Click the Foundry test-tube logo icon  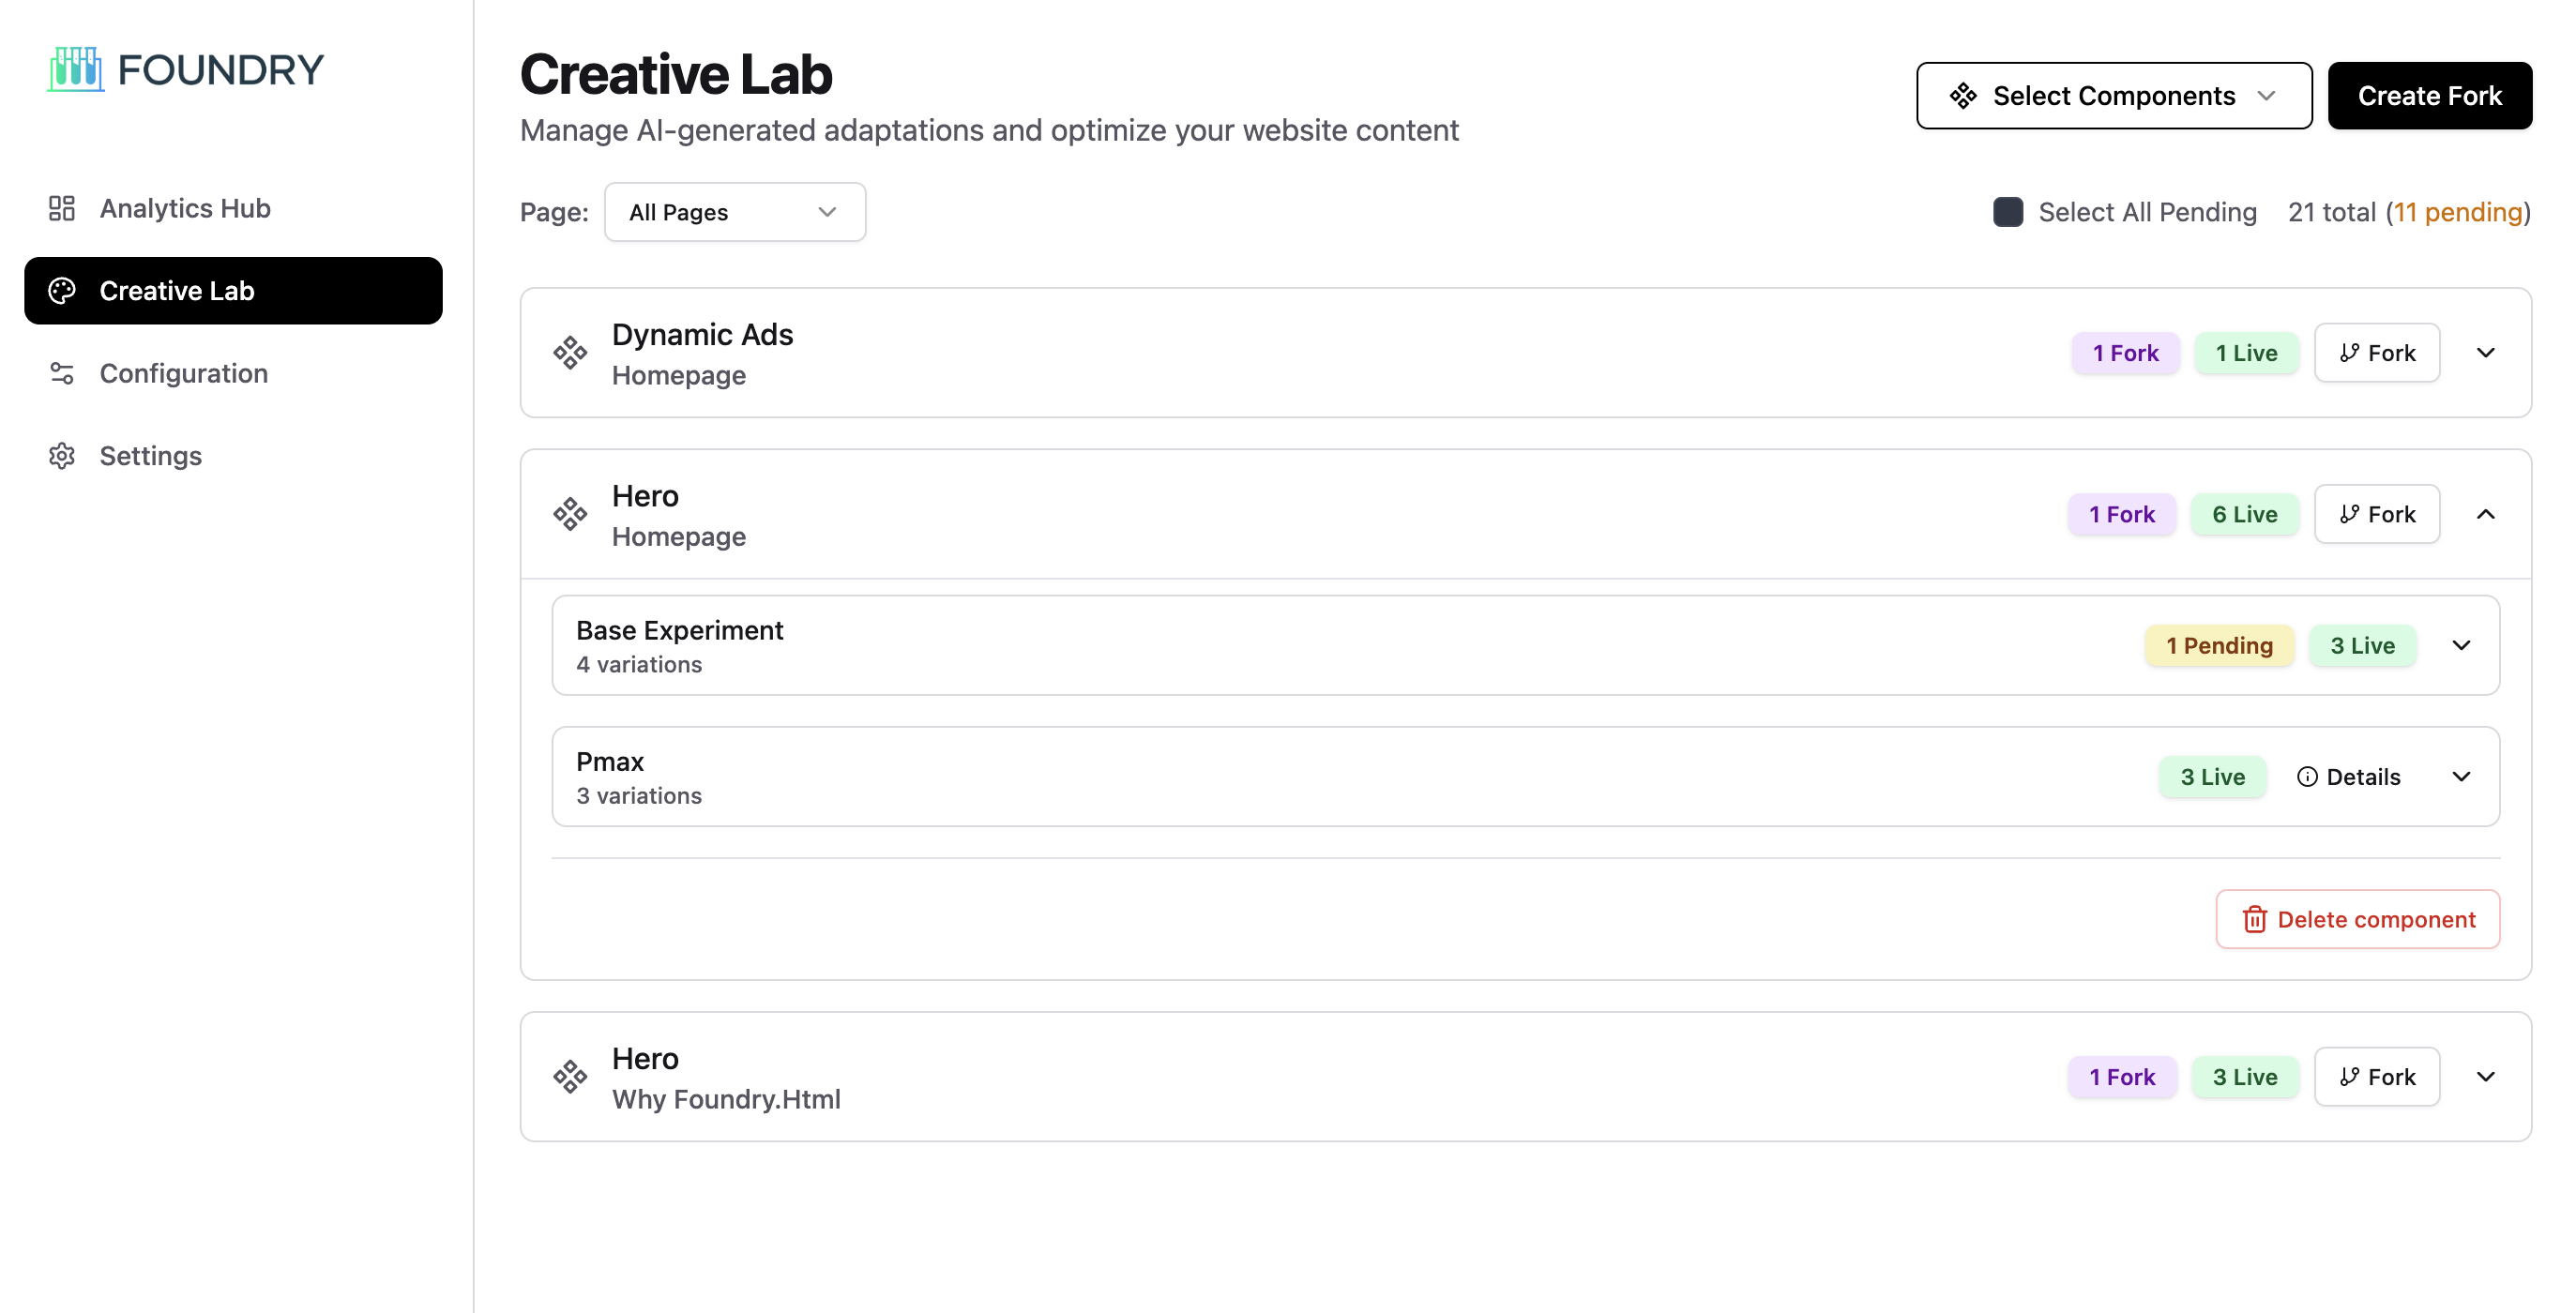pos(76,69)
